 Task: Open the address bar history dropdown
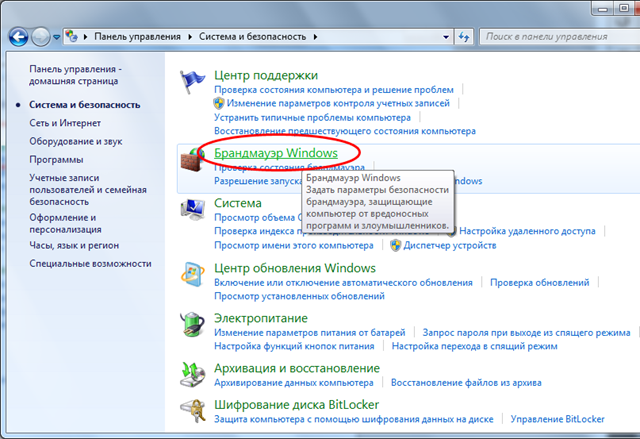pos(446,37)
